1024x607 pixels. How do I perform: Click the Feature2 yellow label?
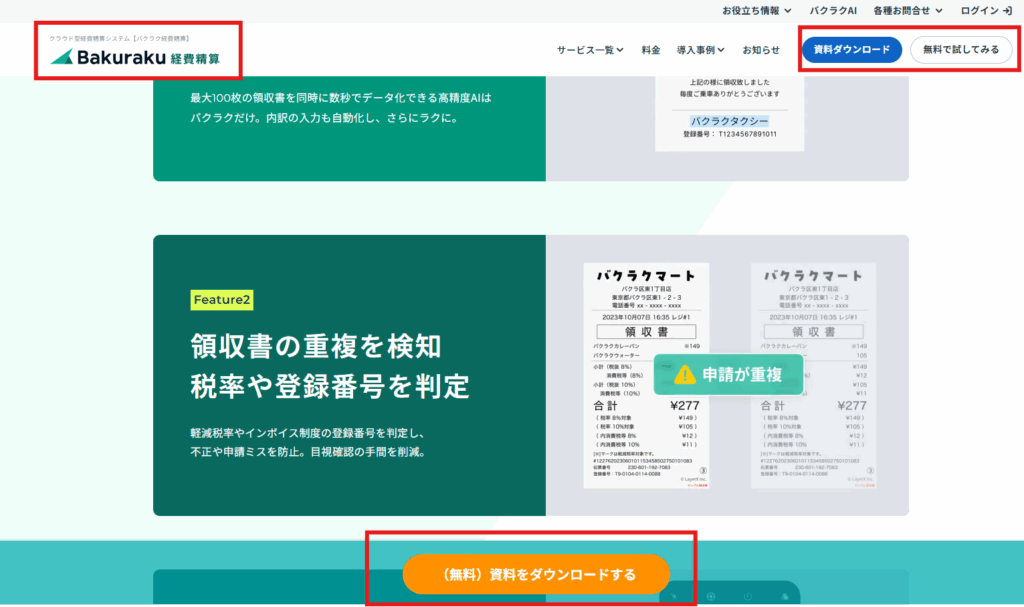point(222,299)
